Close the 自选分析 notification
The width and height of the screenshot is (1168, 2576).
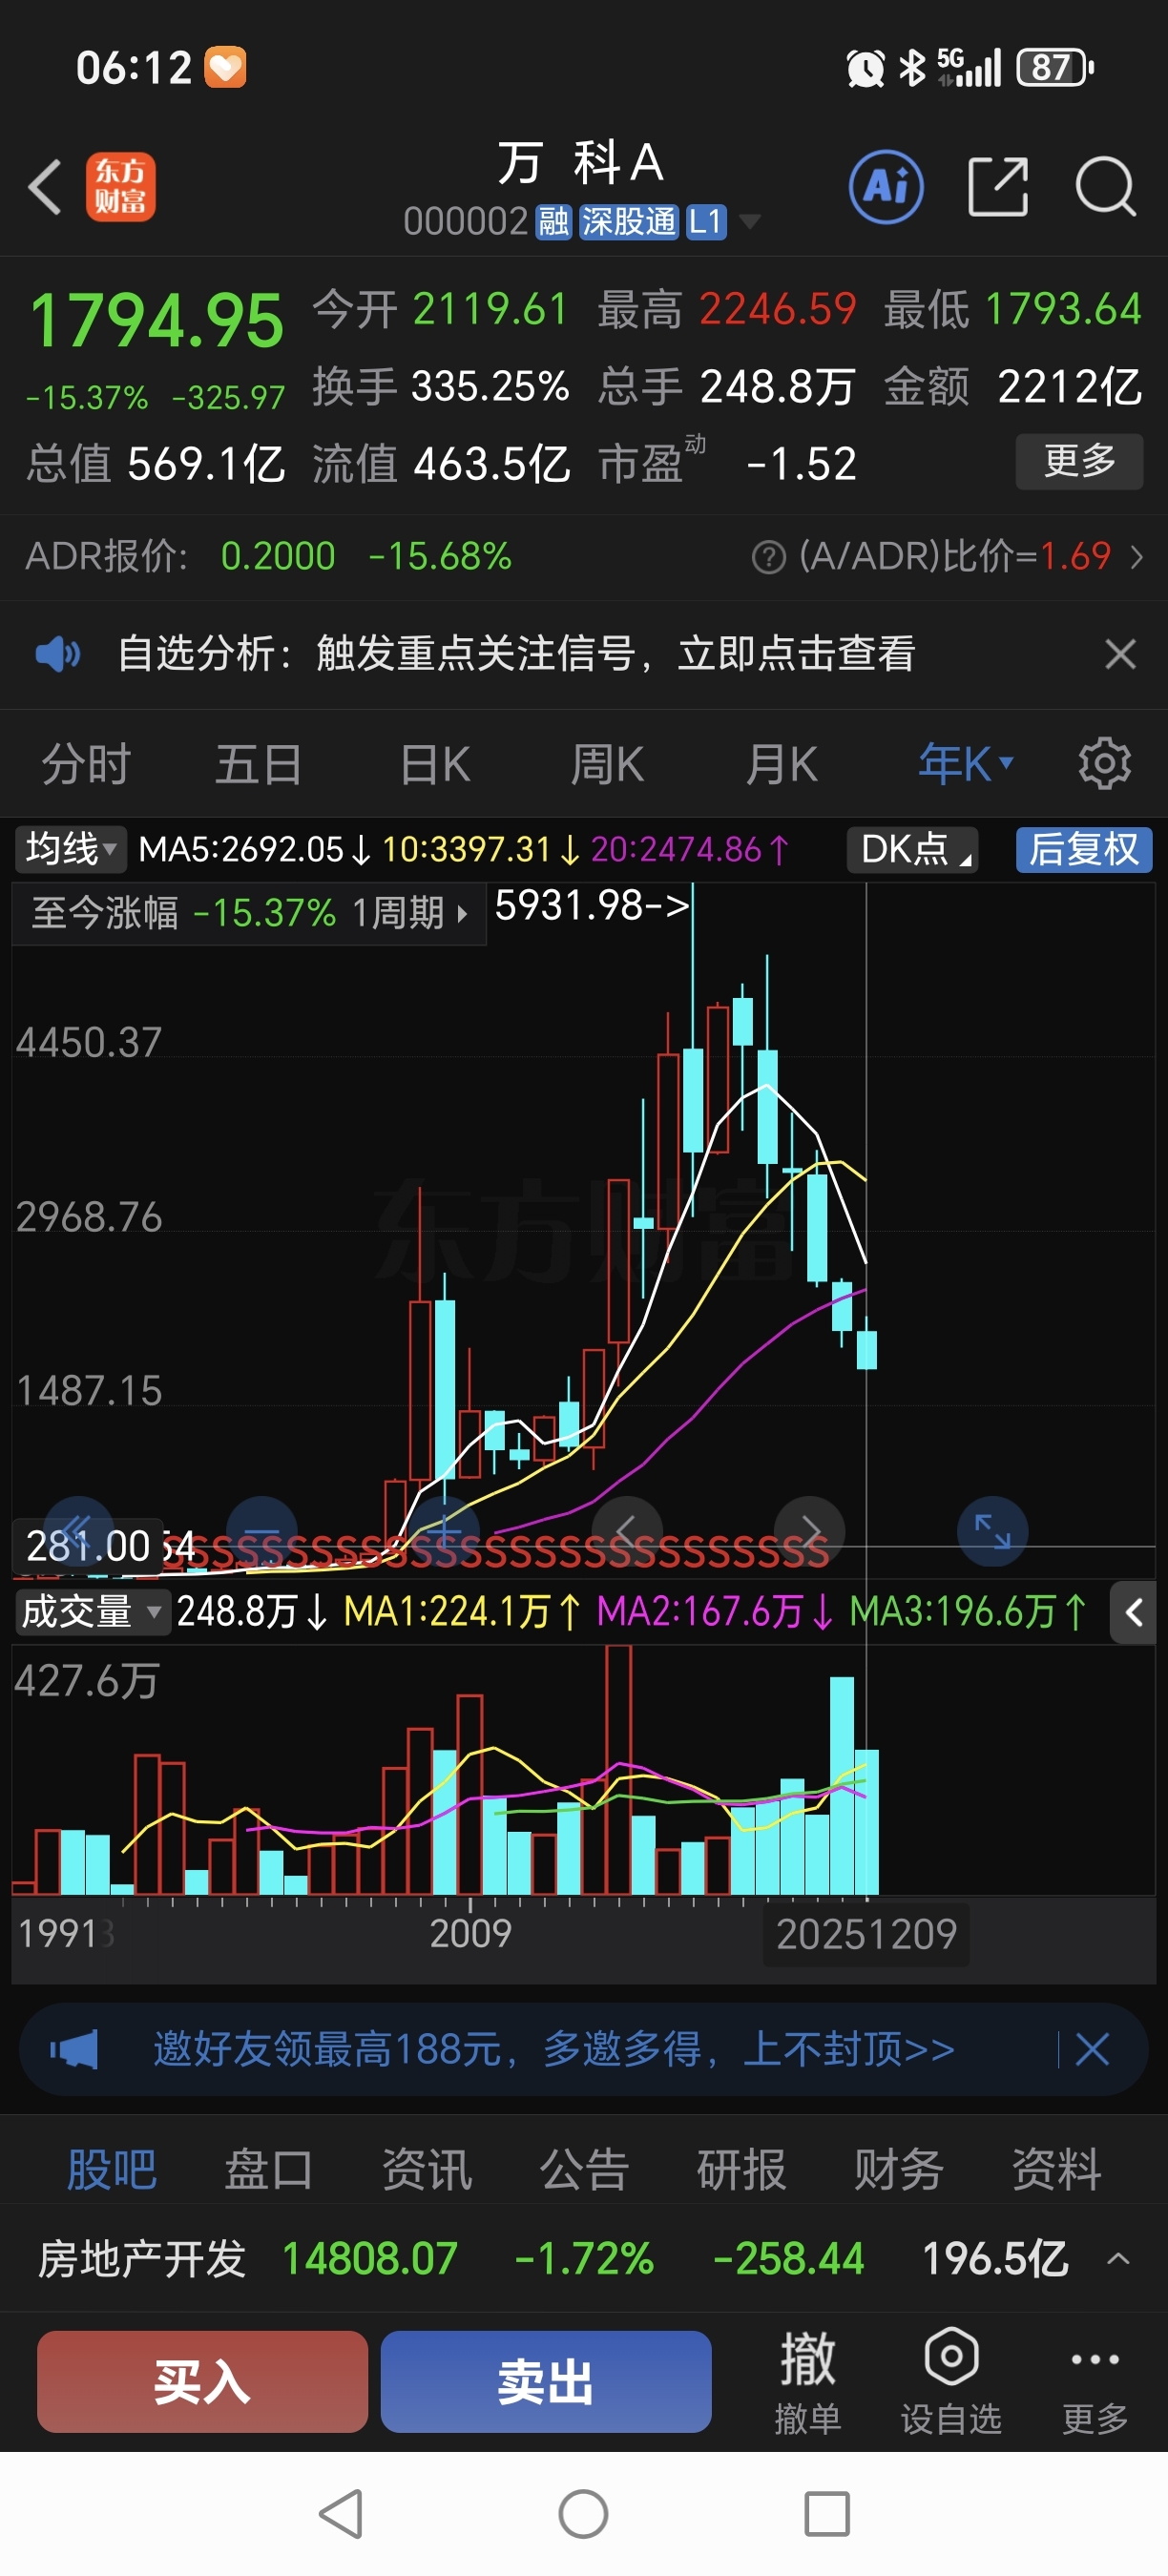(1120, 654)
